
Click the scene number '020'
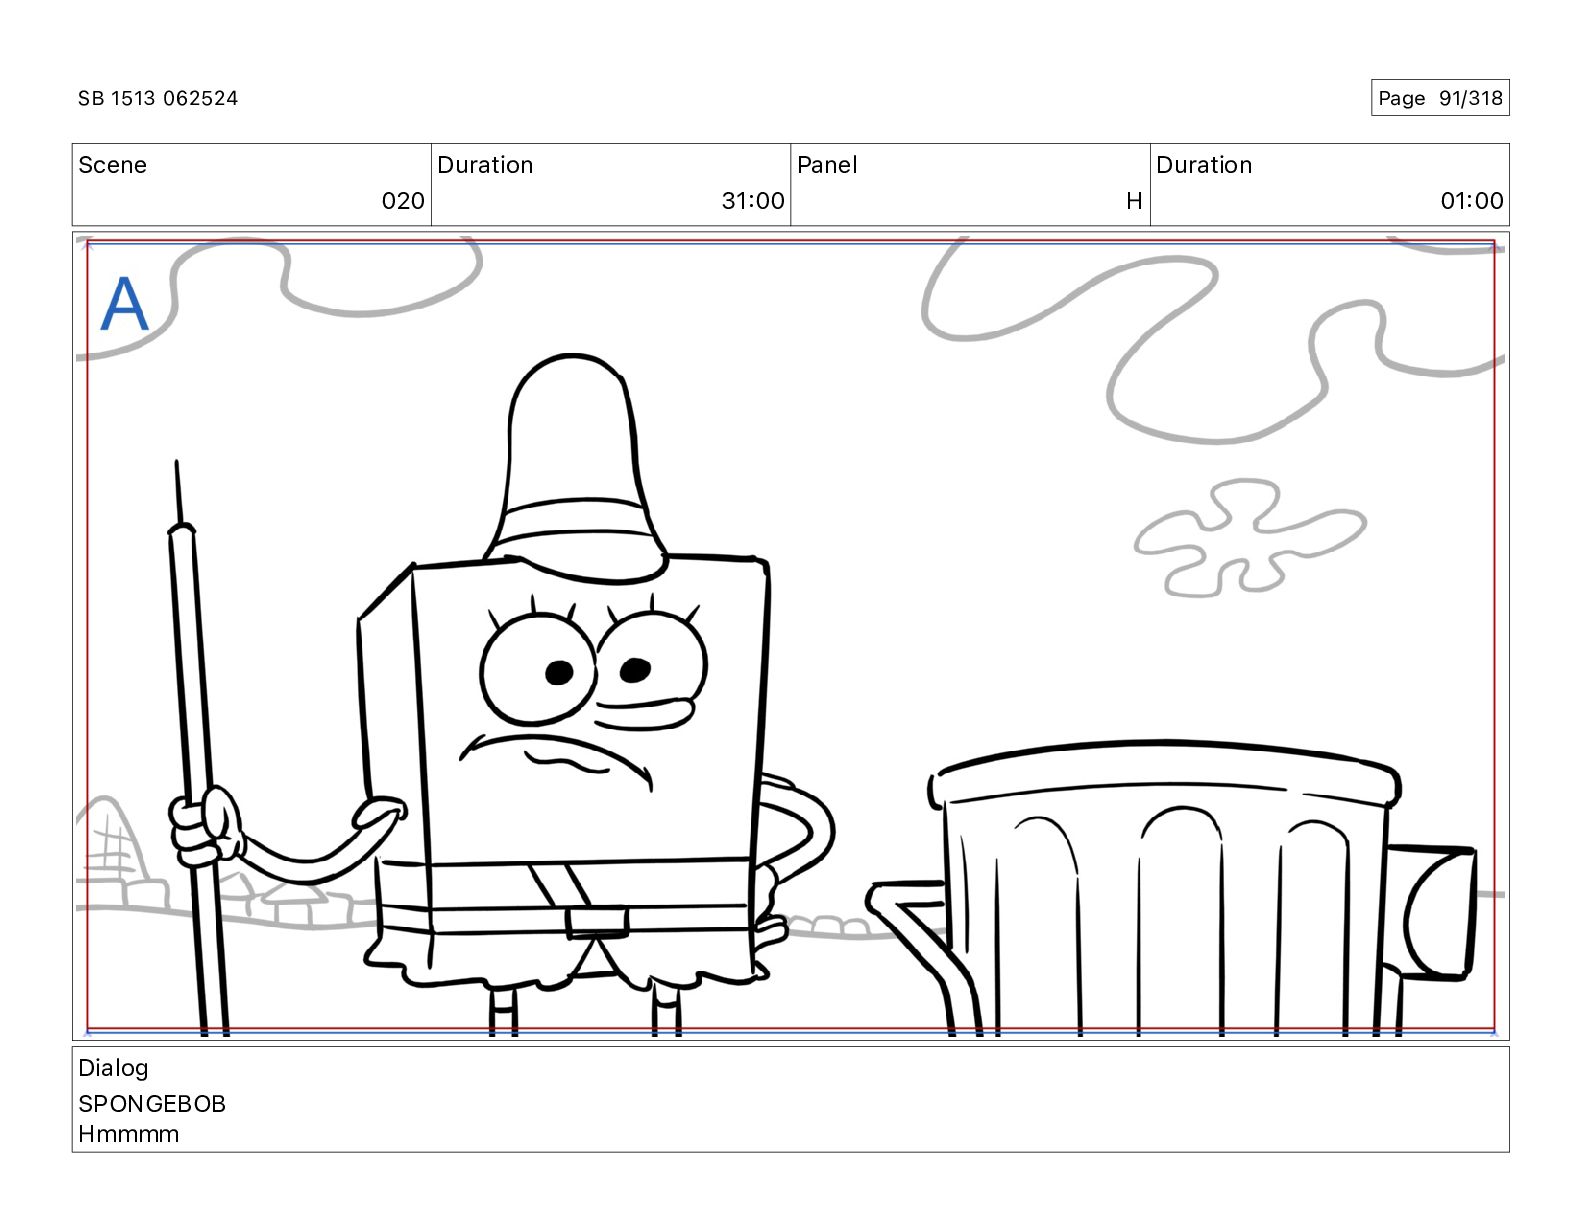[403, 201]
